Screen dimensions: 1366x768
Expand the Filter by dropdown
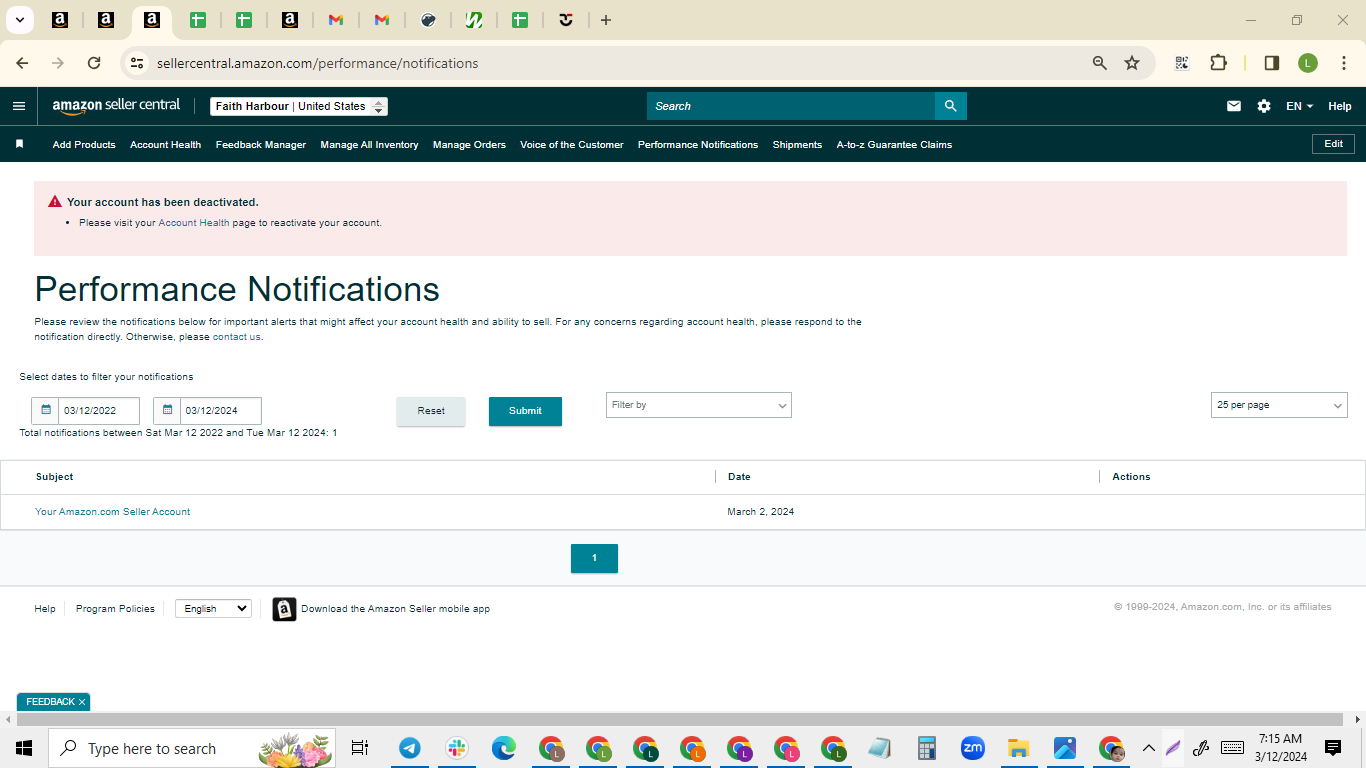click(x=699, y=405)
